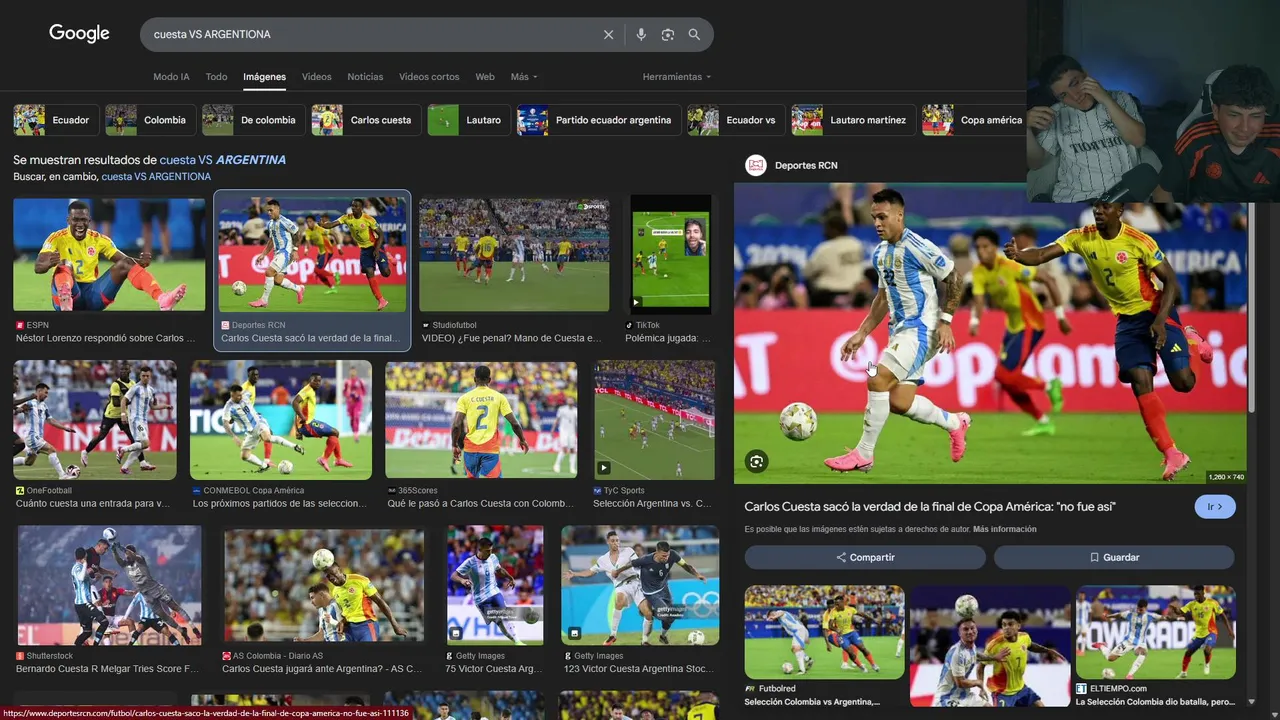This screenshot has width=1280, height=720.
Task: Open Más información copyright link
Action: [1004, 529]
